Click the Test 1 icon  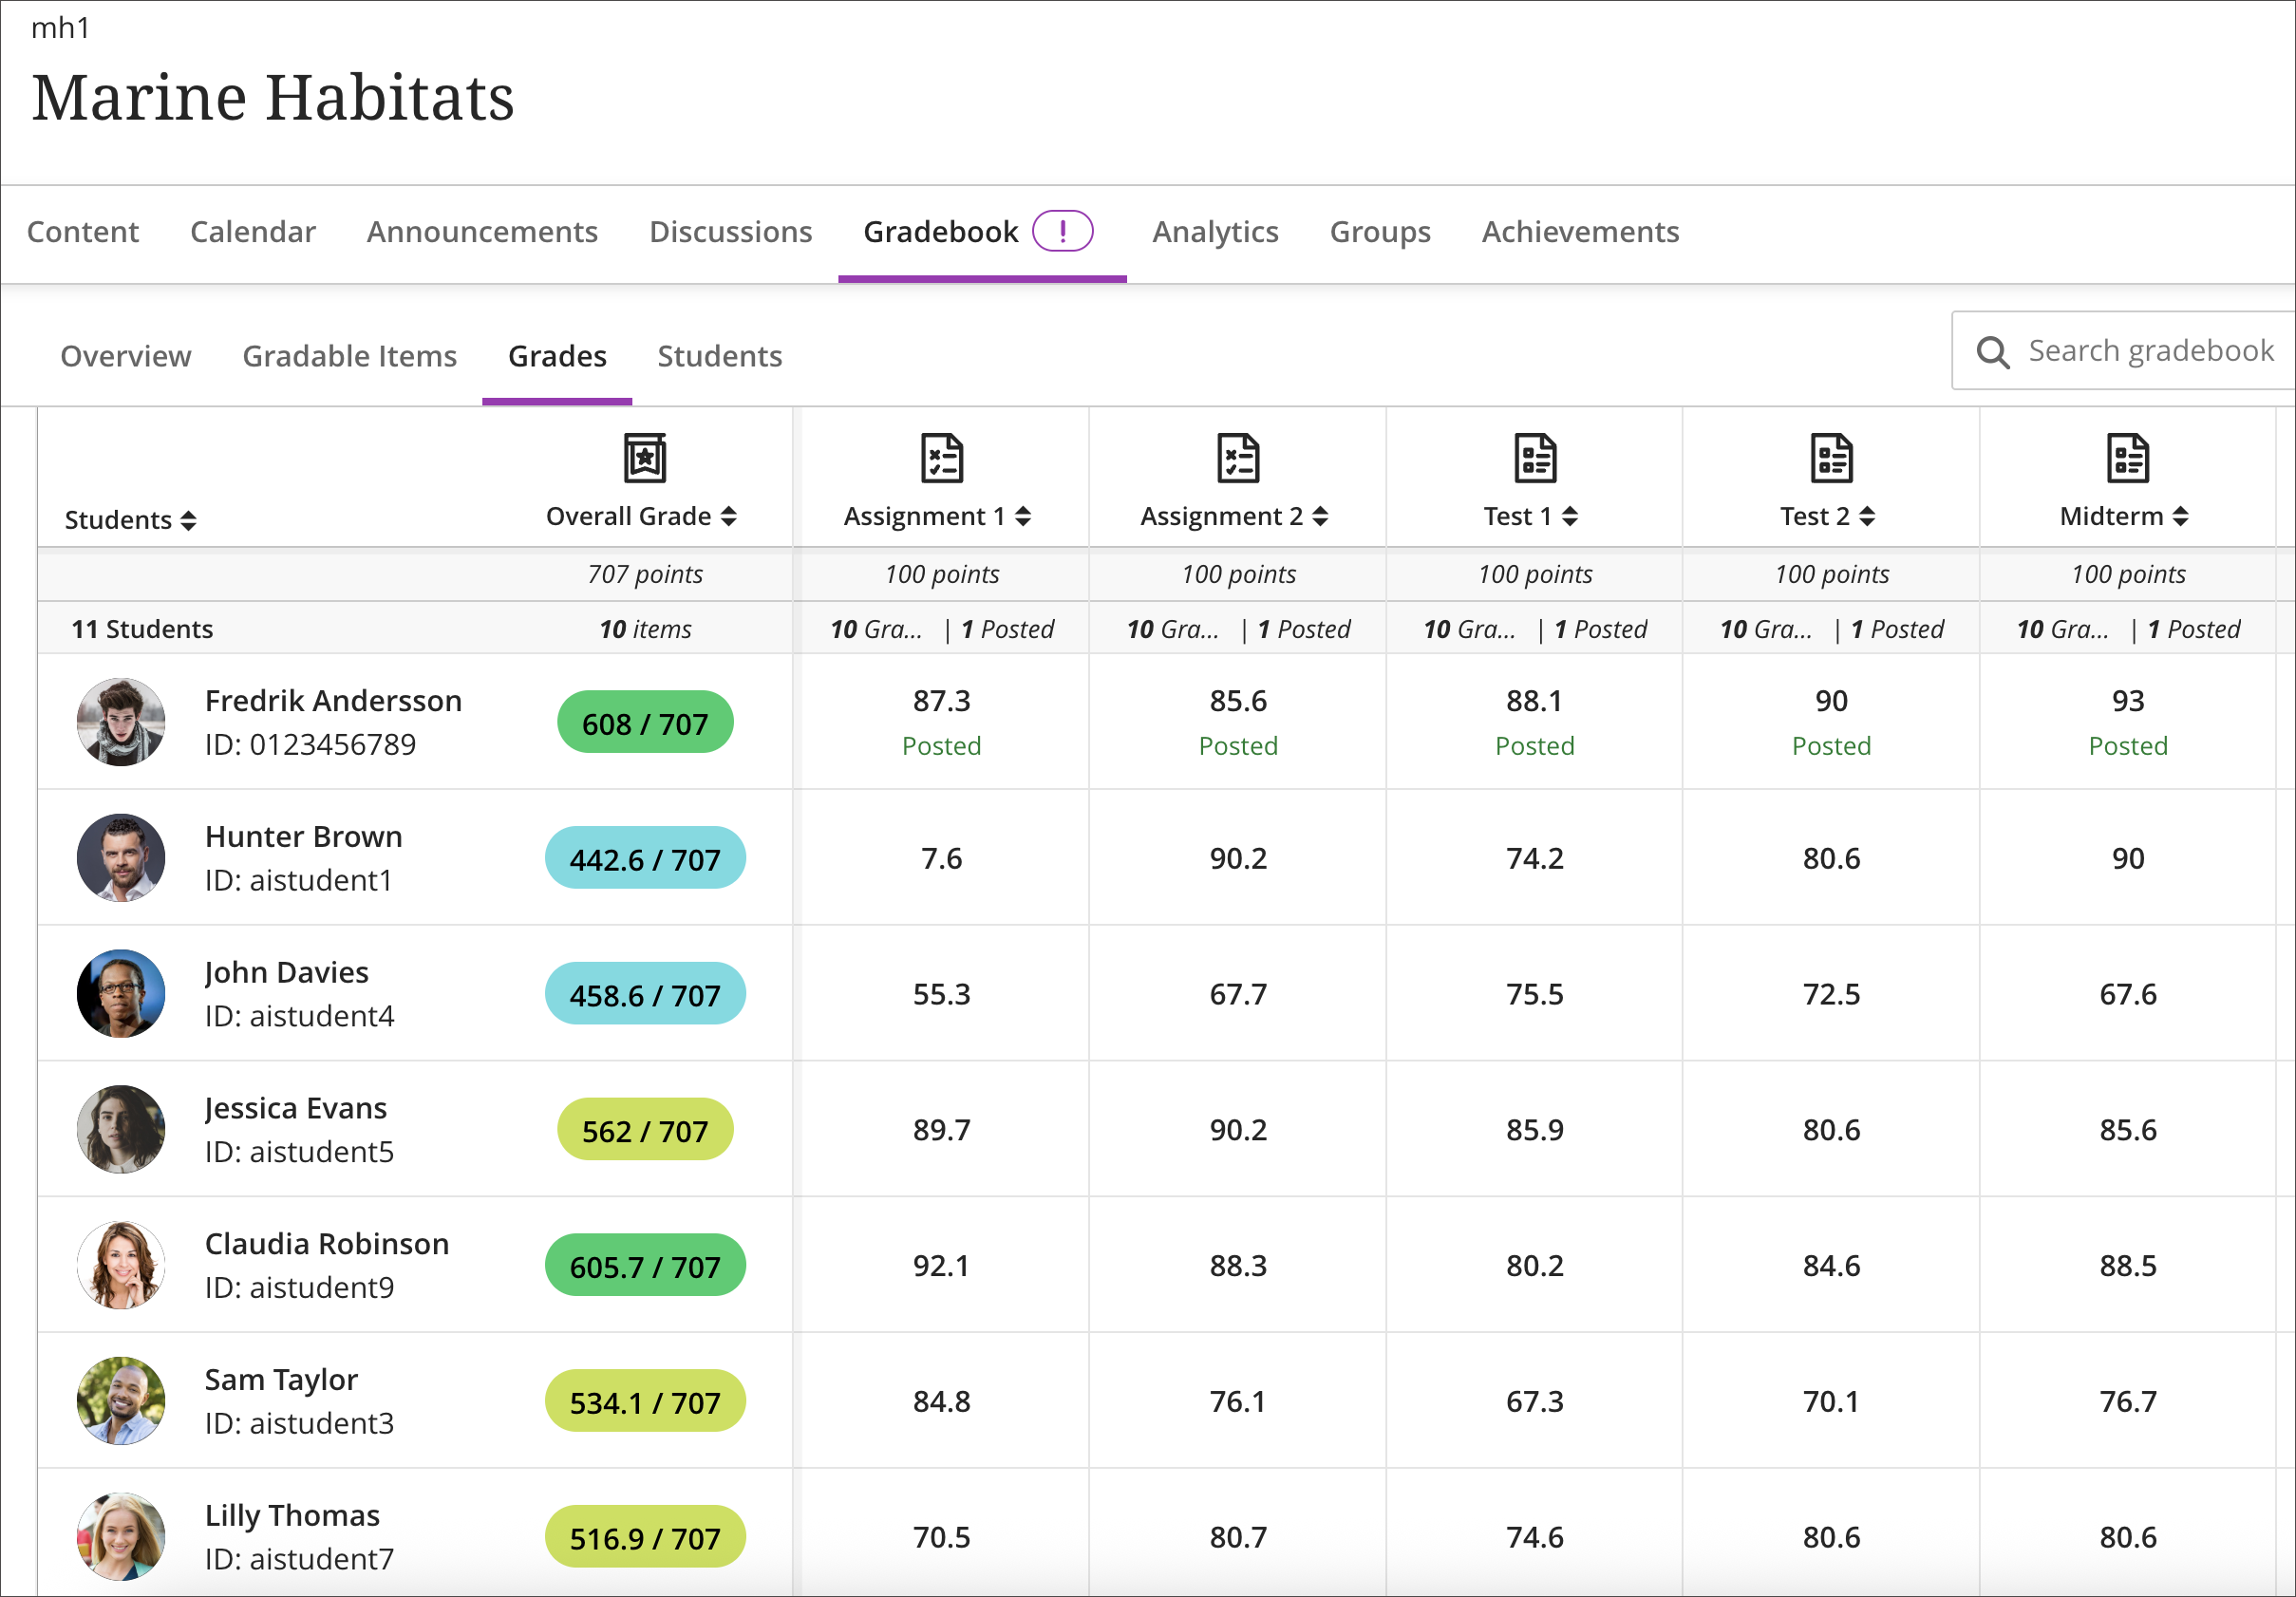[1534, 458]
